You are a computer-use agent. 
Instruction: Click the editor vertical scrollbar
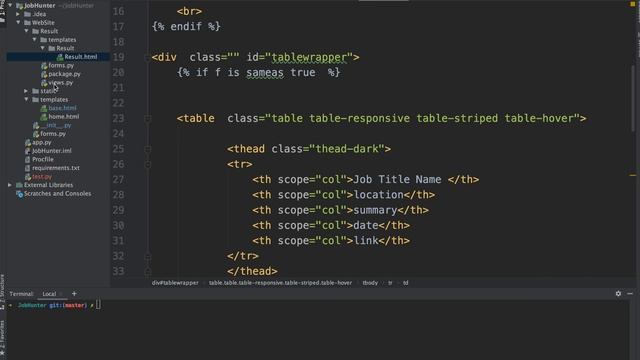point(633,98)
